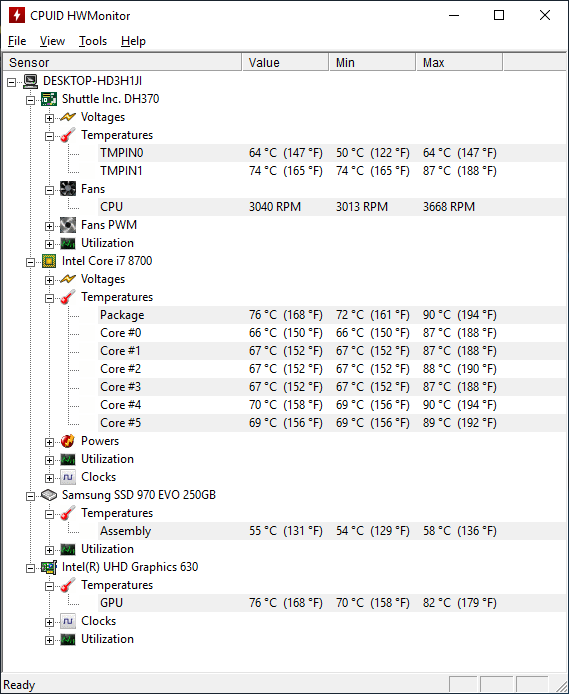Expand Clocks under Intel Core i7 8700
The image size is (569, 694).
(x=49, y=478)
